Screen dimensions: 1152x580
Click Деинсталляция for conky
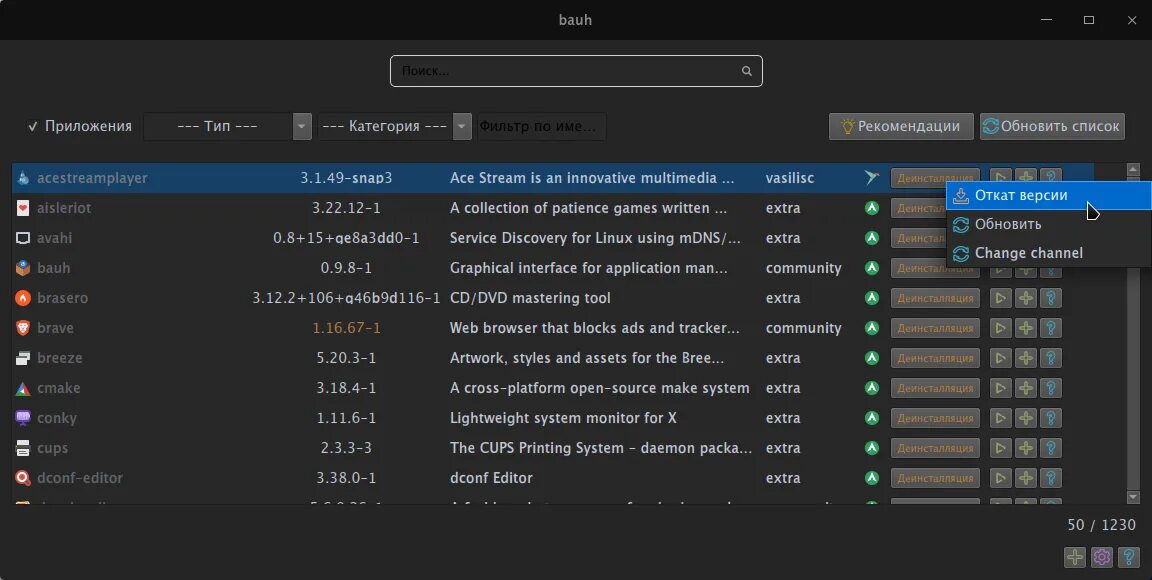(x=935, y=418)
